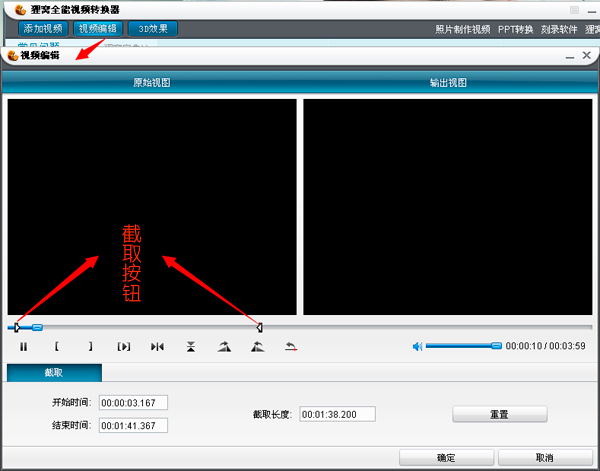This screenshot has width=600, height=471.
Task: Set trim end with right bracket icon
Action: [x=90, y=347]
